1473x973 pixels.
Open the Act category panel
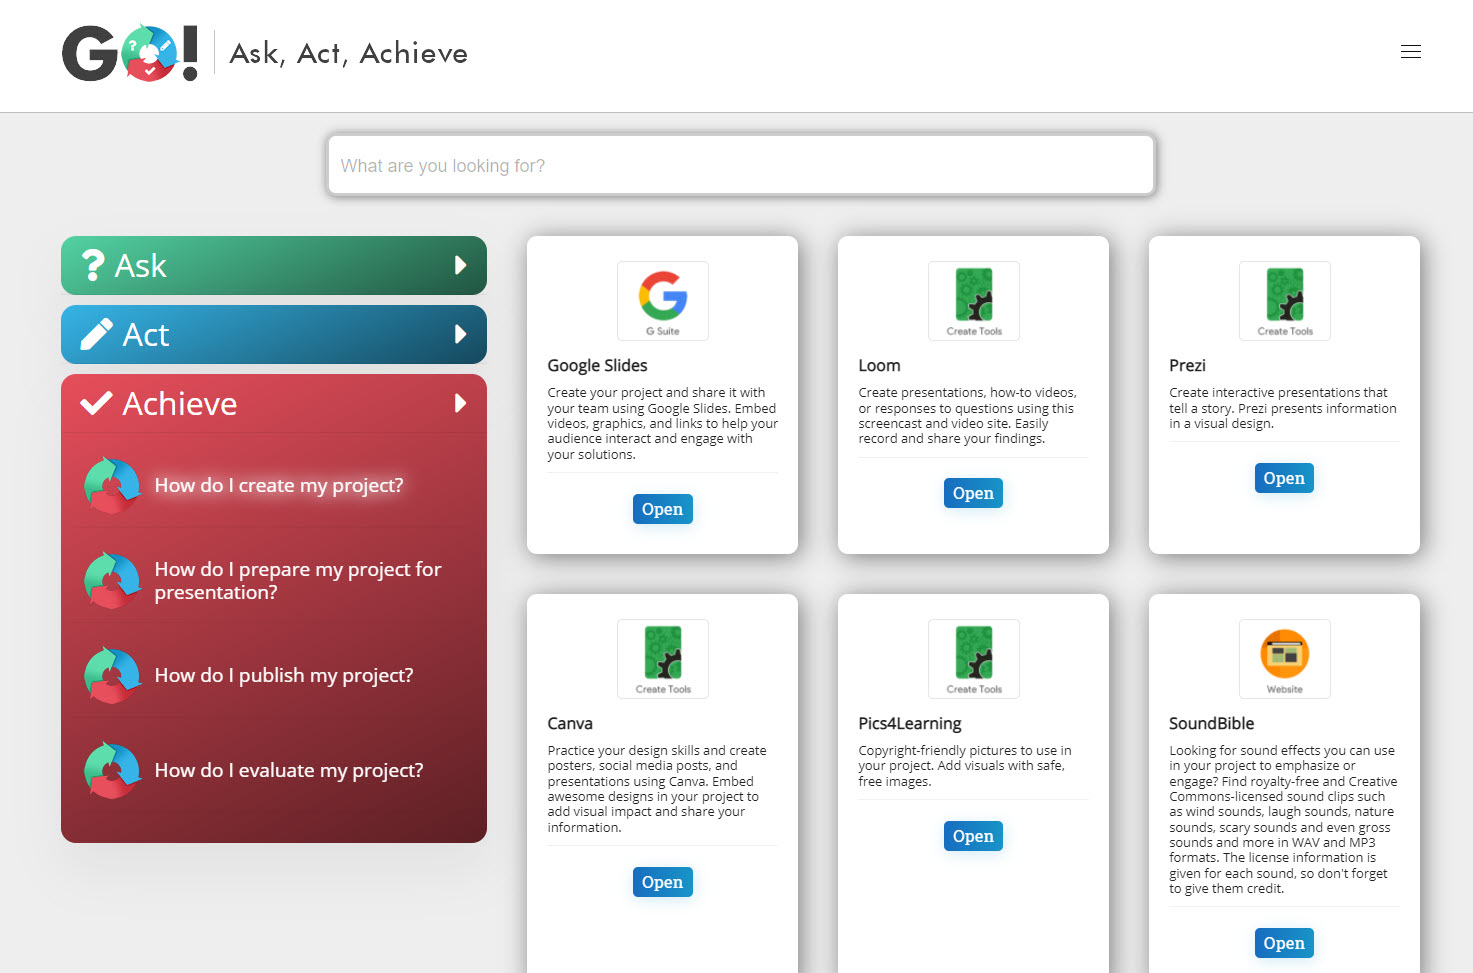(274, 334)
